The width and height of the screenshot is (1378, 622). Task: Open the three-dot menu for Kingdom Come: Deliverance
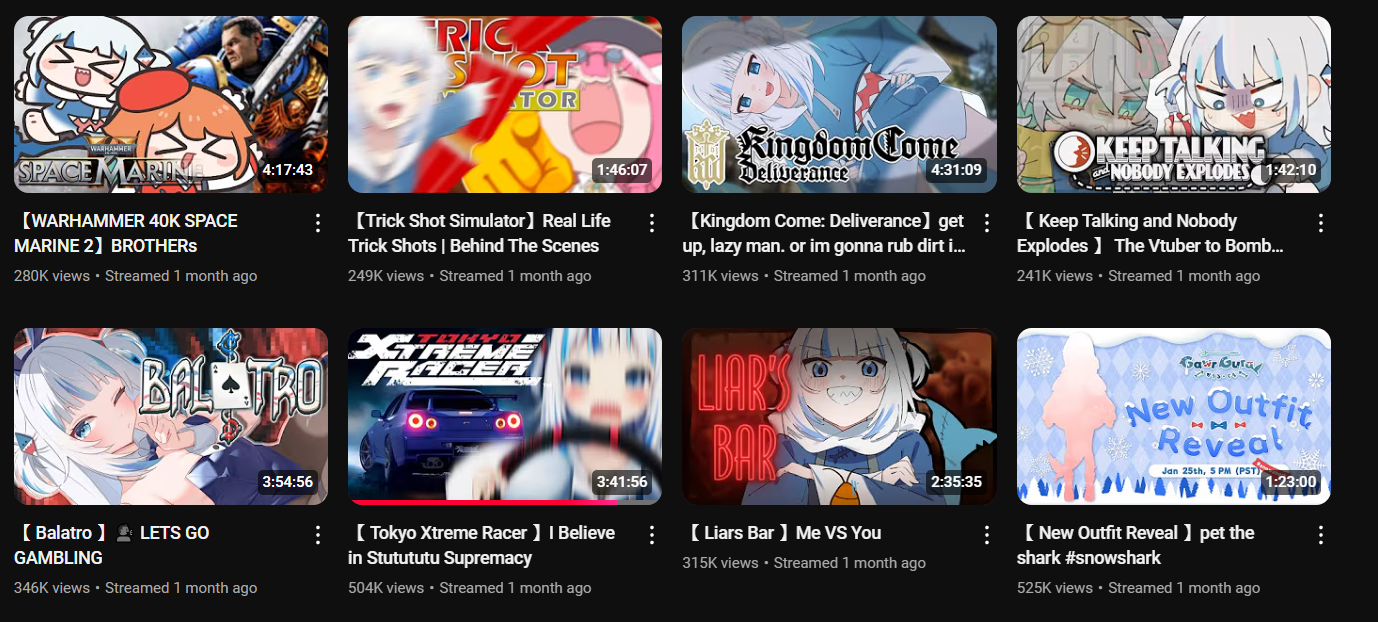point(986,222)
